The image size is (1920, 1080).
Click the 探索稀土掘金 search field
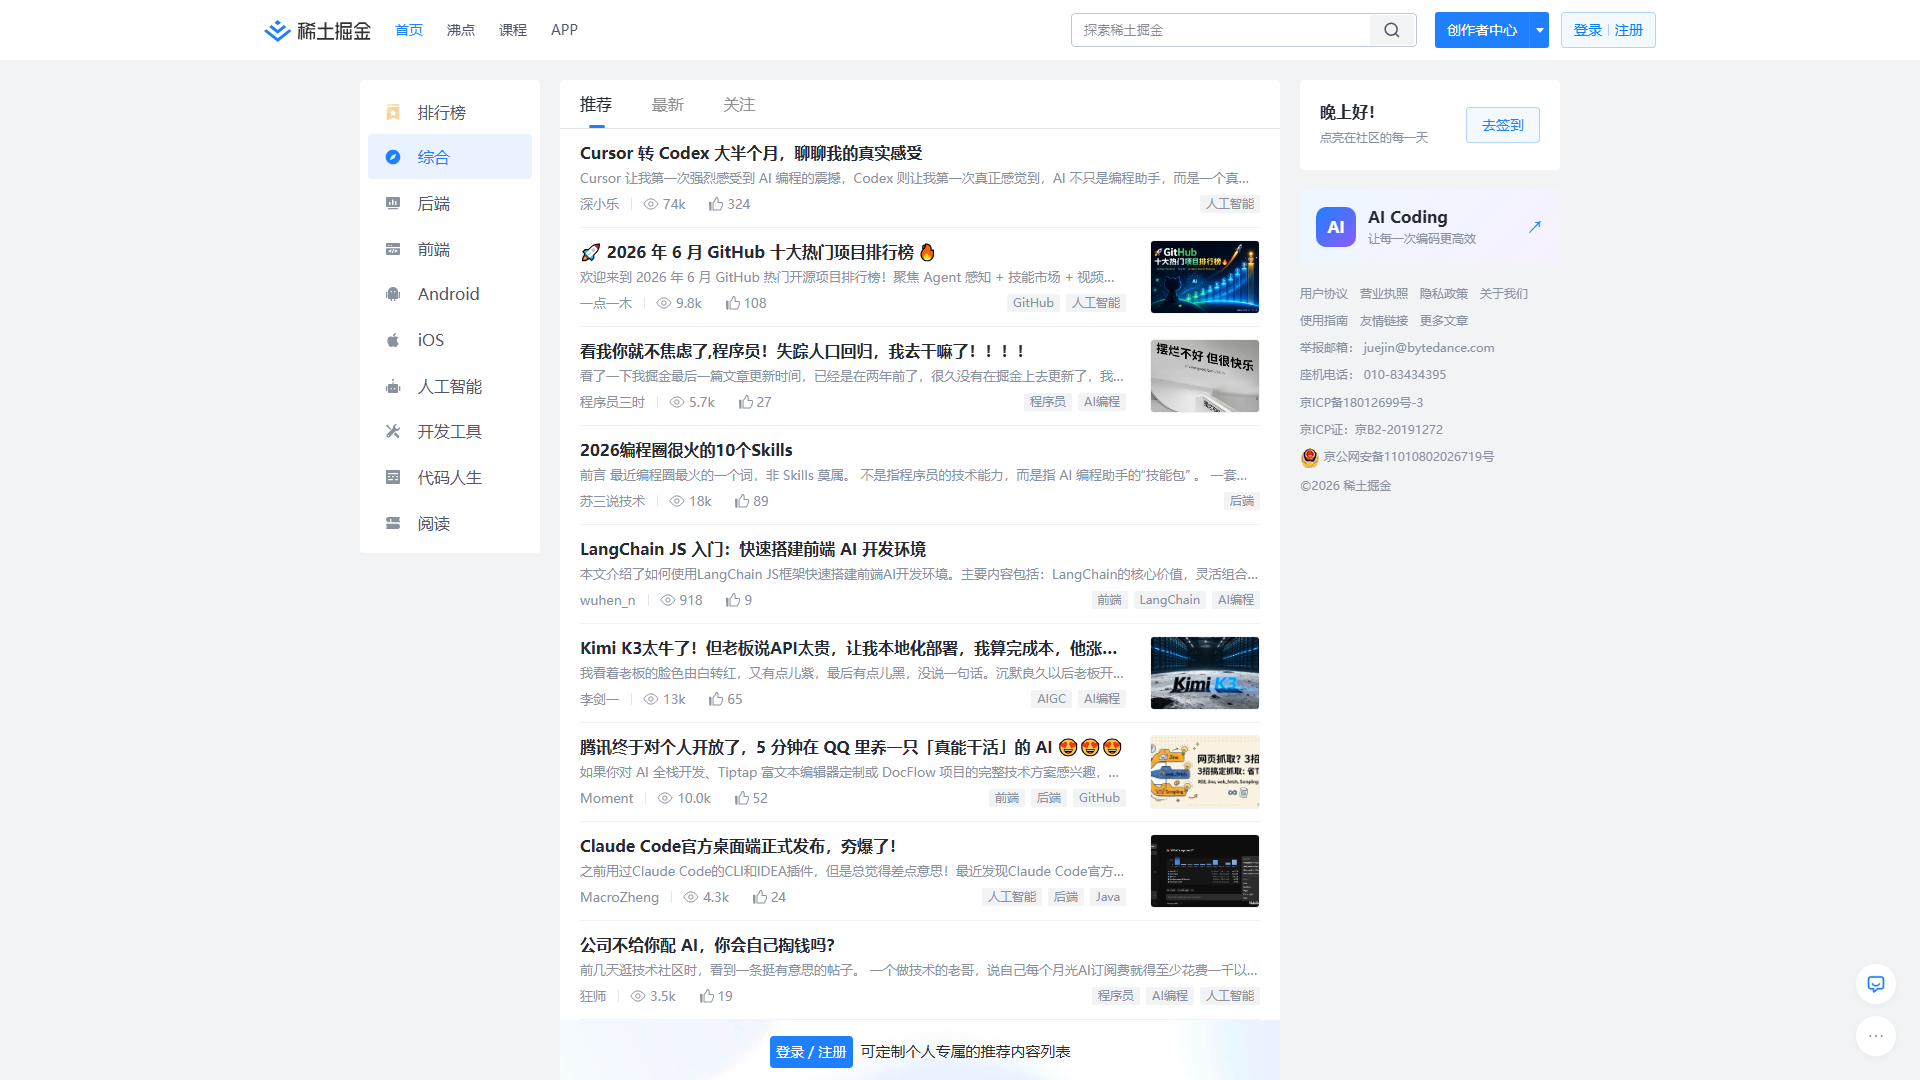click(x=1221, y=30)
